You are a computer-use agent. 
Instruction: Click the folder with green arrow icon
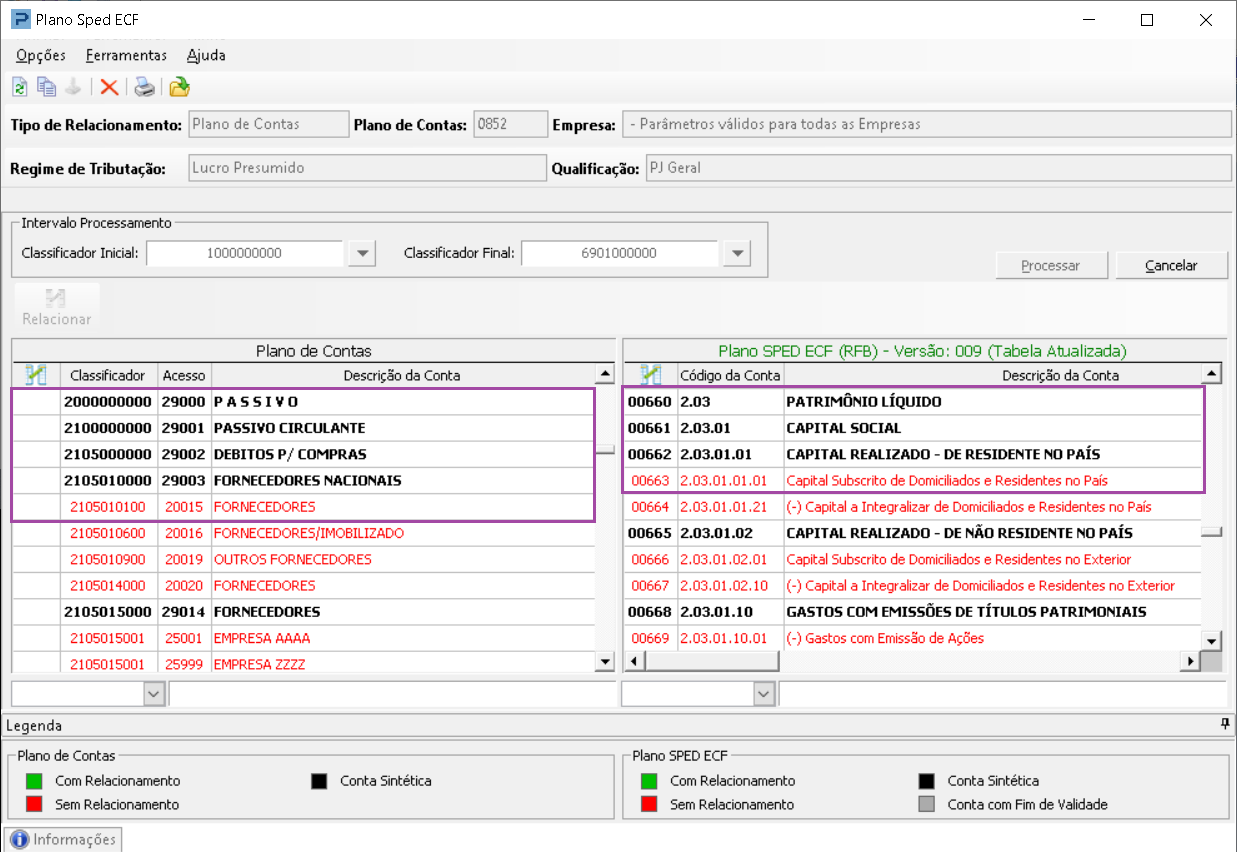point(179,87)
